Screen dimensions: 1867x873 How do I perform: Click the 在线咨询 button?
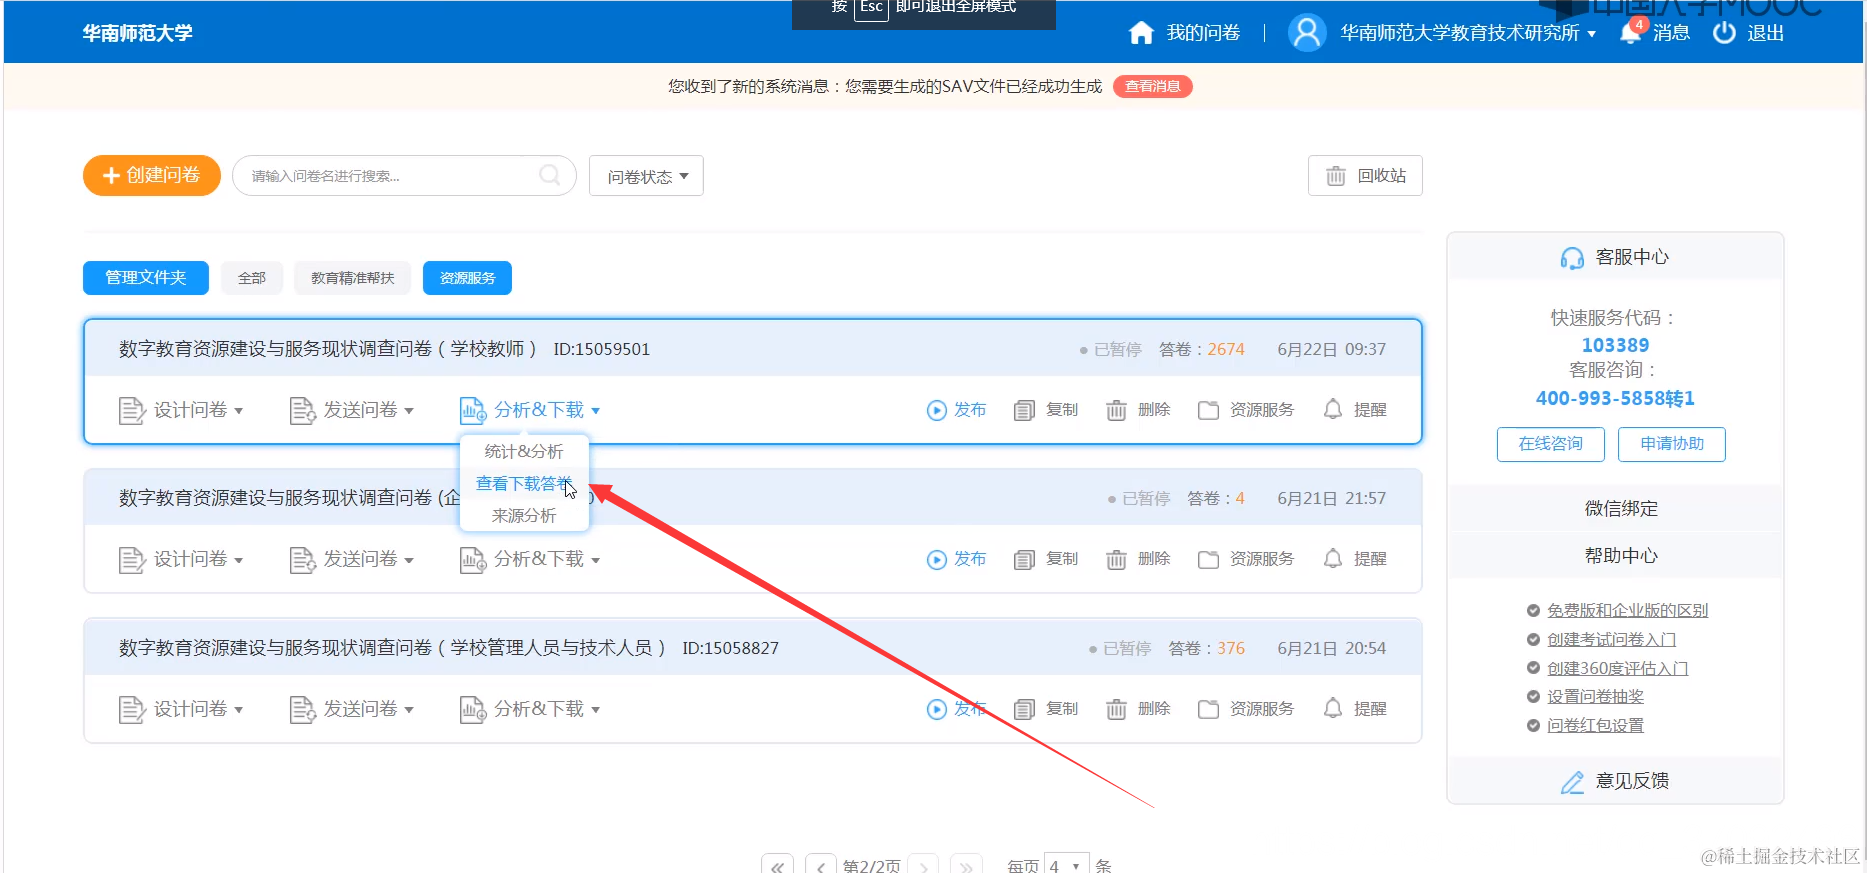(1550, 444)
